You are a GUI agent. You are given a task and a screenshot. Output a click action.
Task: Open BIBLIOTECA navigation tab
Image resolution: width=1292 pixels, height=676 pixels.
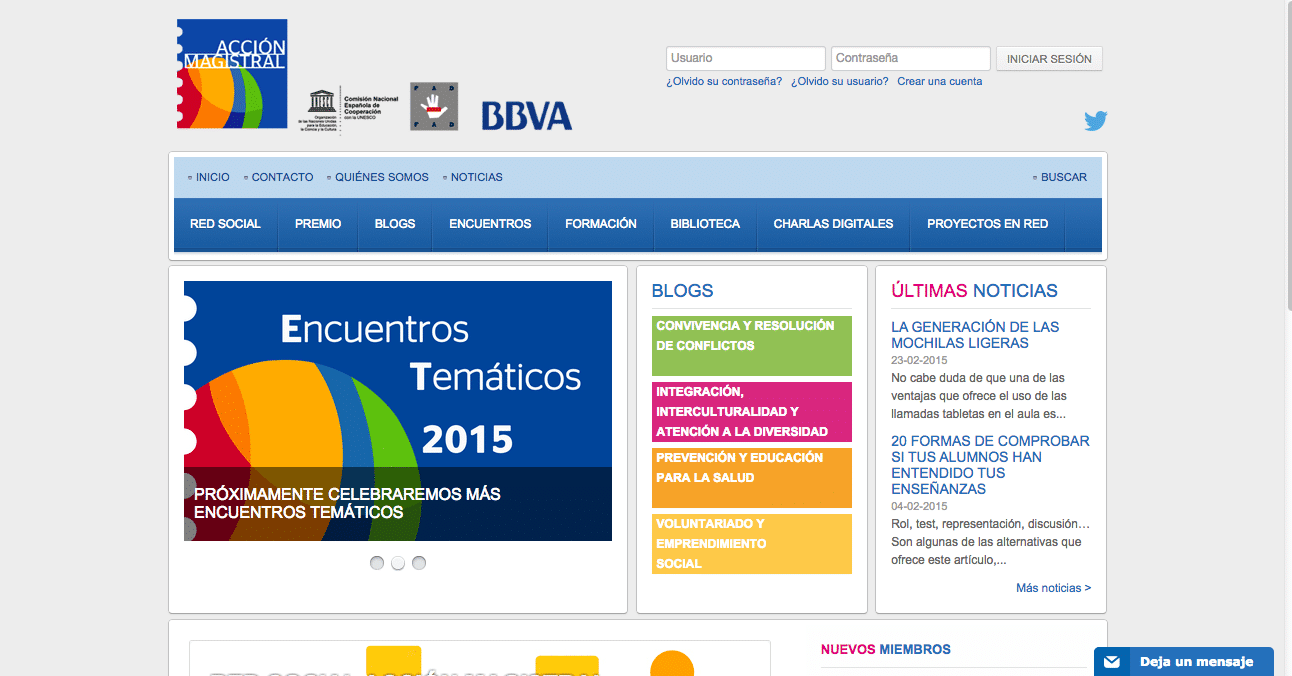705,224
